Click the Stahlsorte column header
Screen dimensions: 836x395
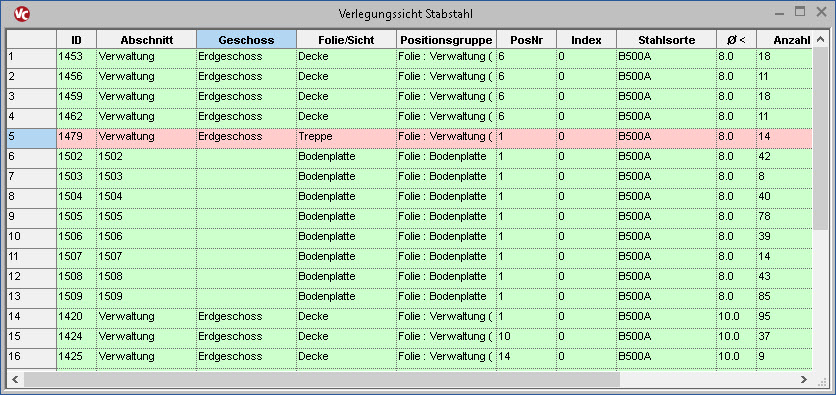pos(666,40)
